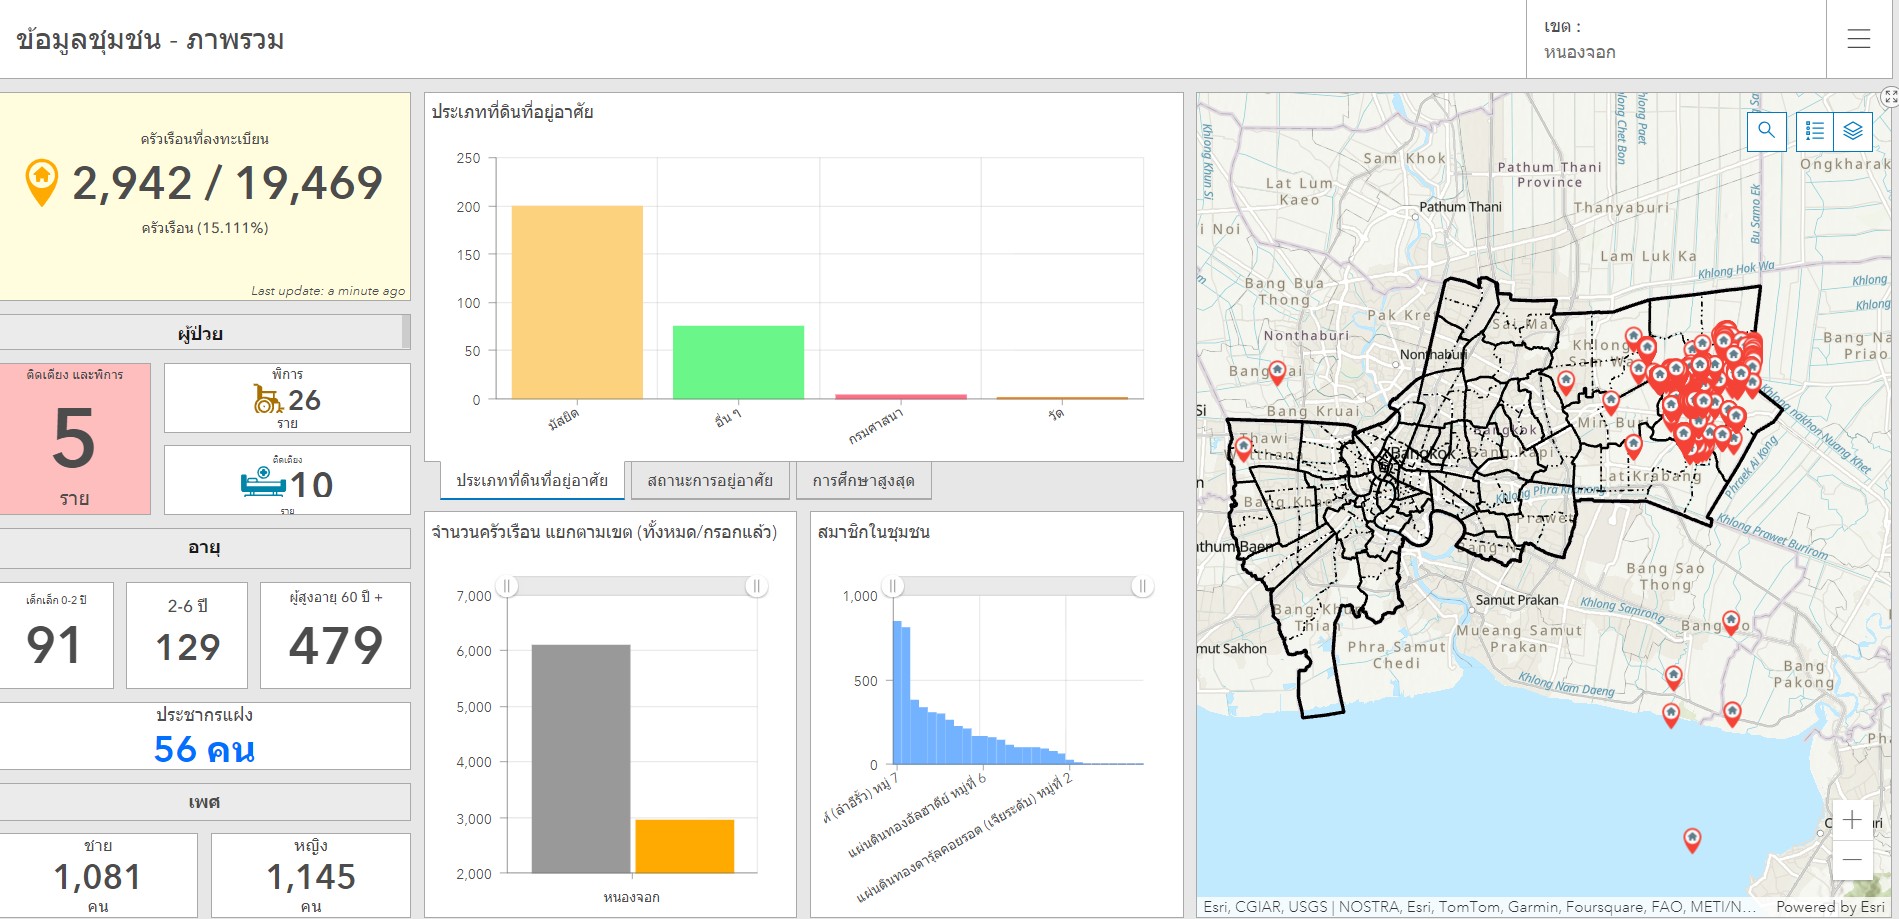Open the hamburger menu at top right
1899x919 pixels.
[x=1858, y=39]
